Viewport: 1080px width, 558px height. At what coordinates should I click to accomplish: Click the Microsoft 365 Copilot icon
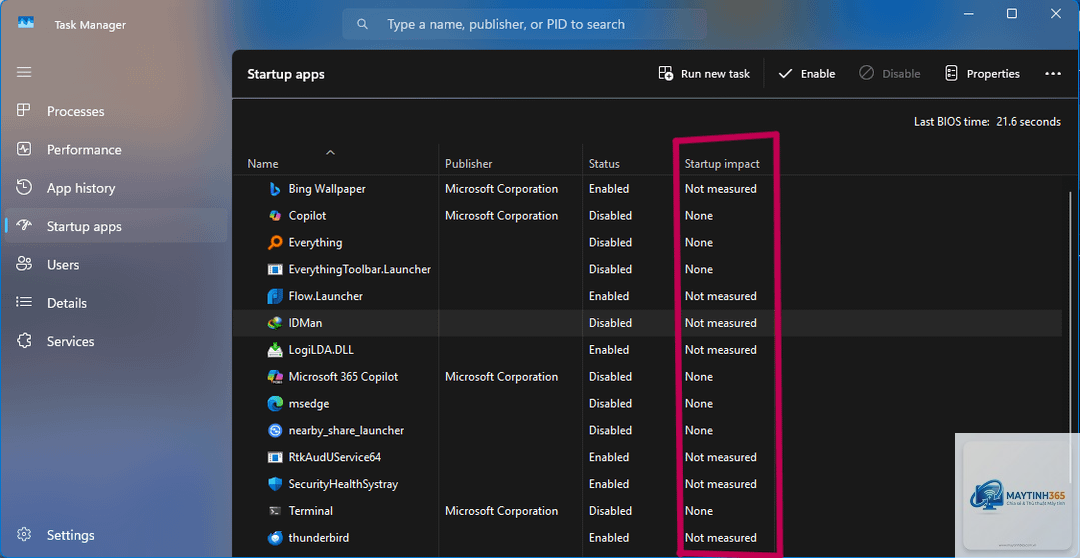[x=275, y=377]
